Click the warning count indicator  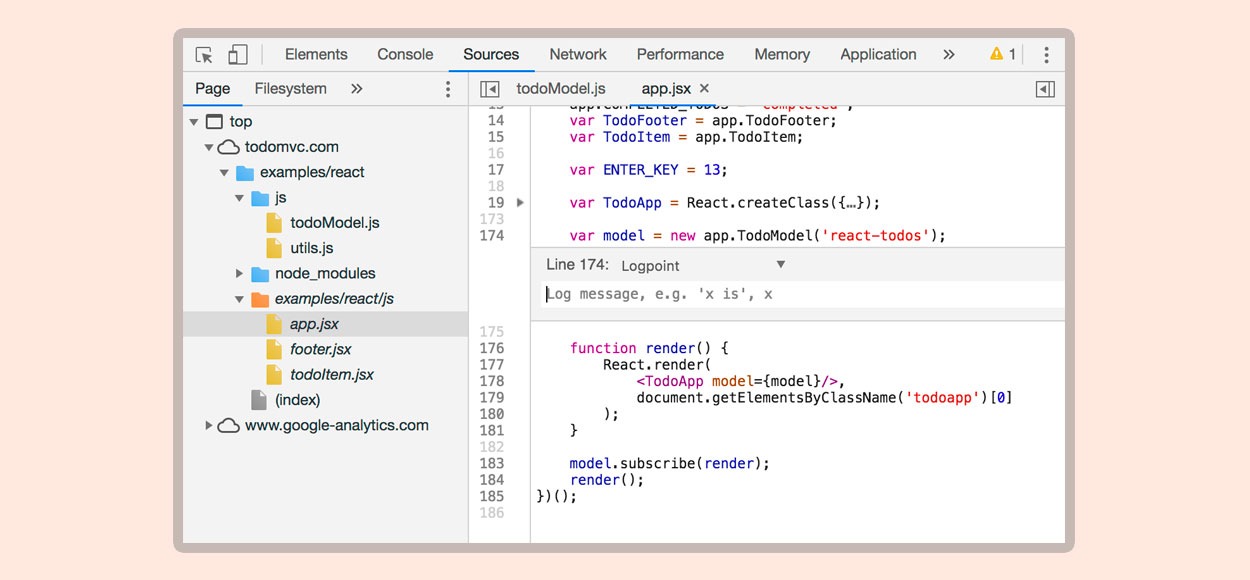[1003, 55]
